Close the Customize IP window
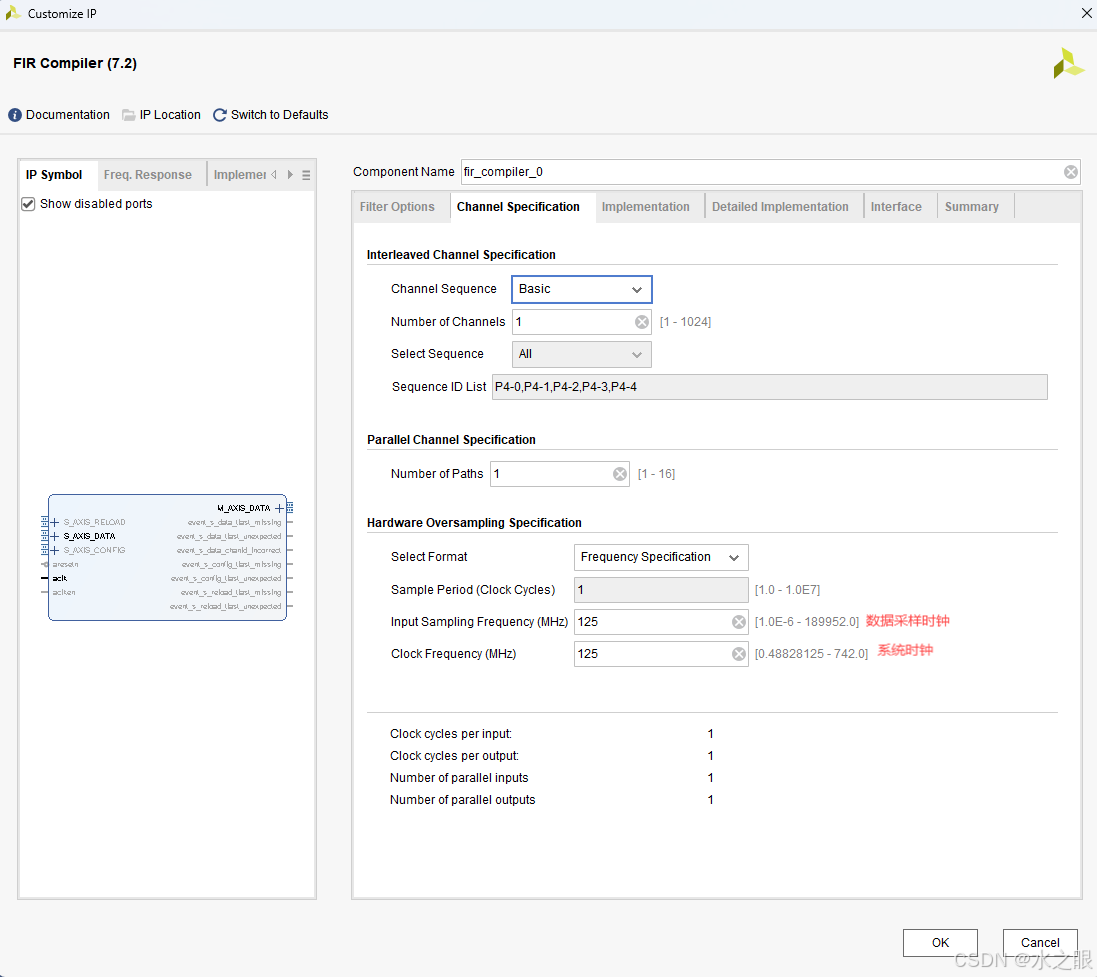The image size is (1097, 977). tap(1087, 13)
